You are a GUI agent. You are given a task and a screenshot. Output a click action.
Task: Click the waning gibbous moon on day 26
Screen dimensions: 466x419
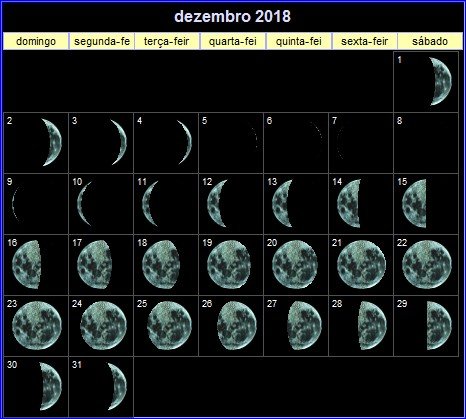click(237, 325)
